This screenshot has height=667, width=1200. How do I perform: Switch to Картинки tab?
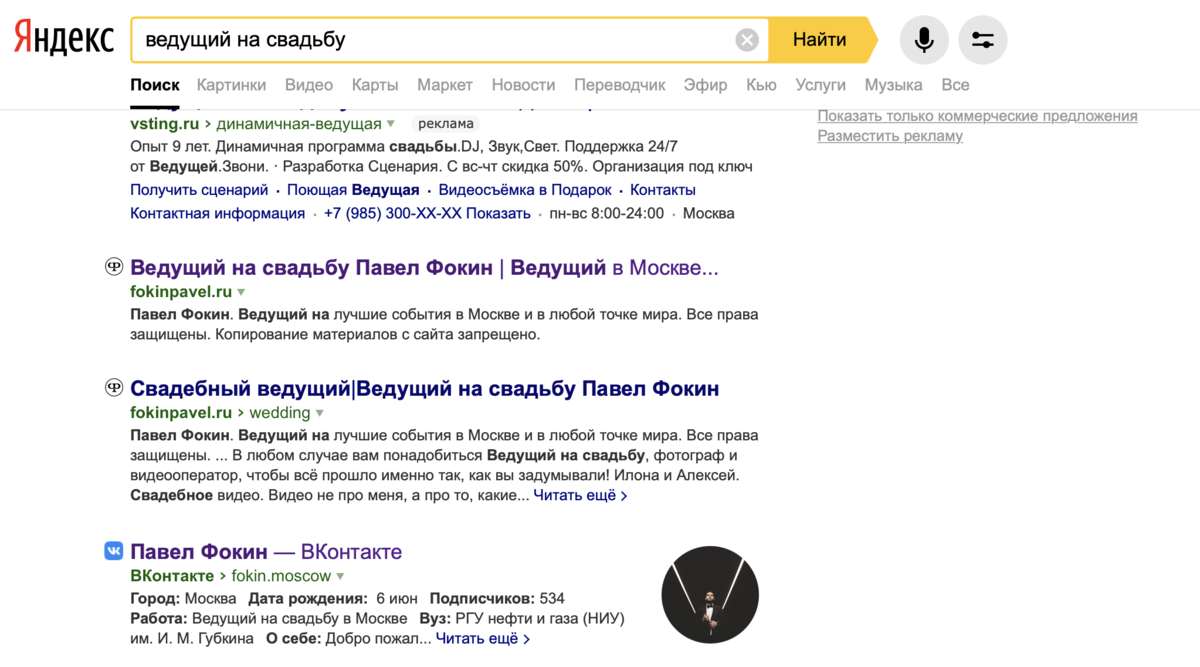[231, 85]
